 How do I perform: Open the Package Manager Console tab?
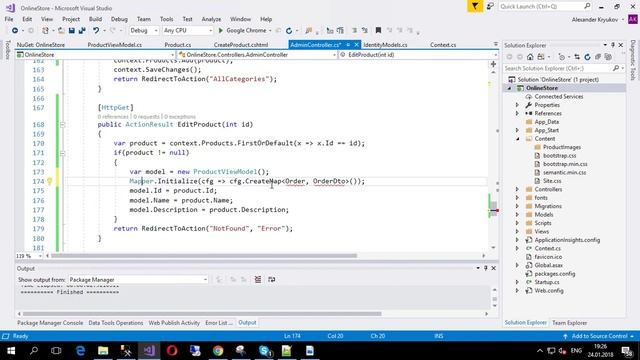(50, 323)
